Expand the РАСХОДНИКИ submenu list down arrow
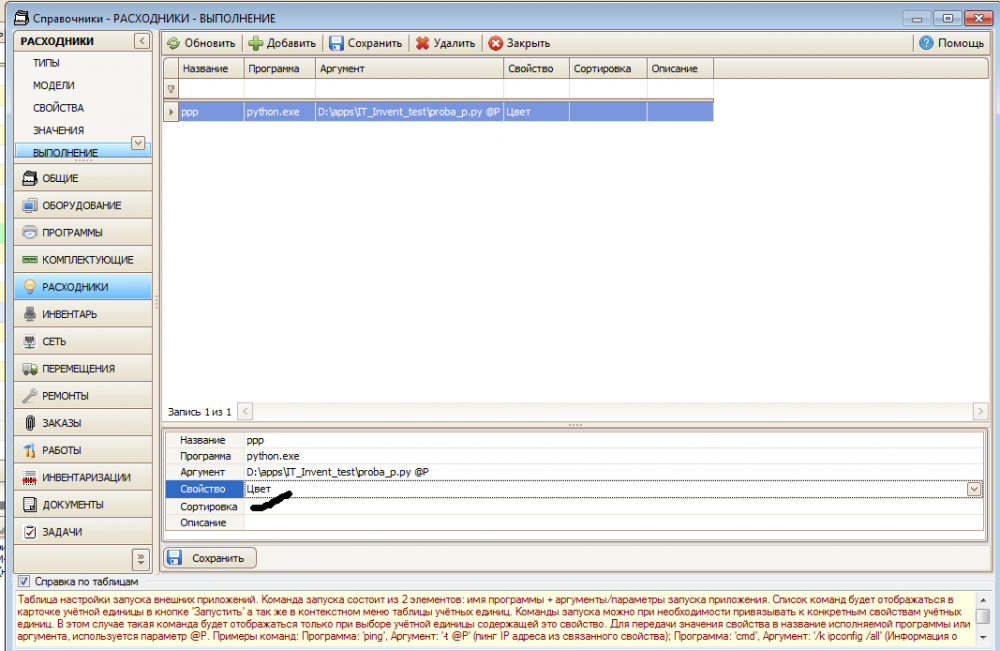The height and width of the screenshot is (651, 1000). [x=138, y=143]
